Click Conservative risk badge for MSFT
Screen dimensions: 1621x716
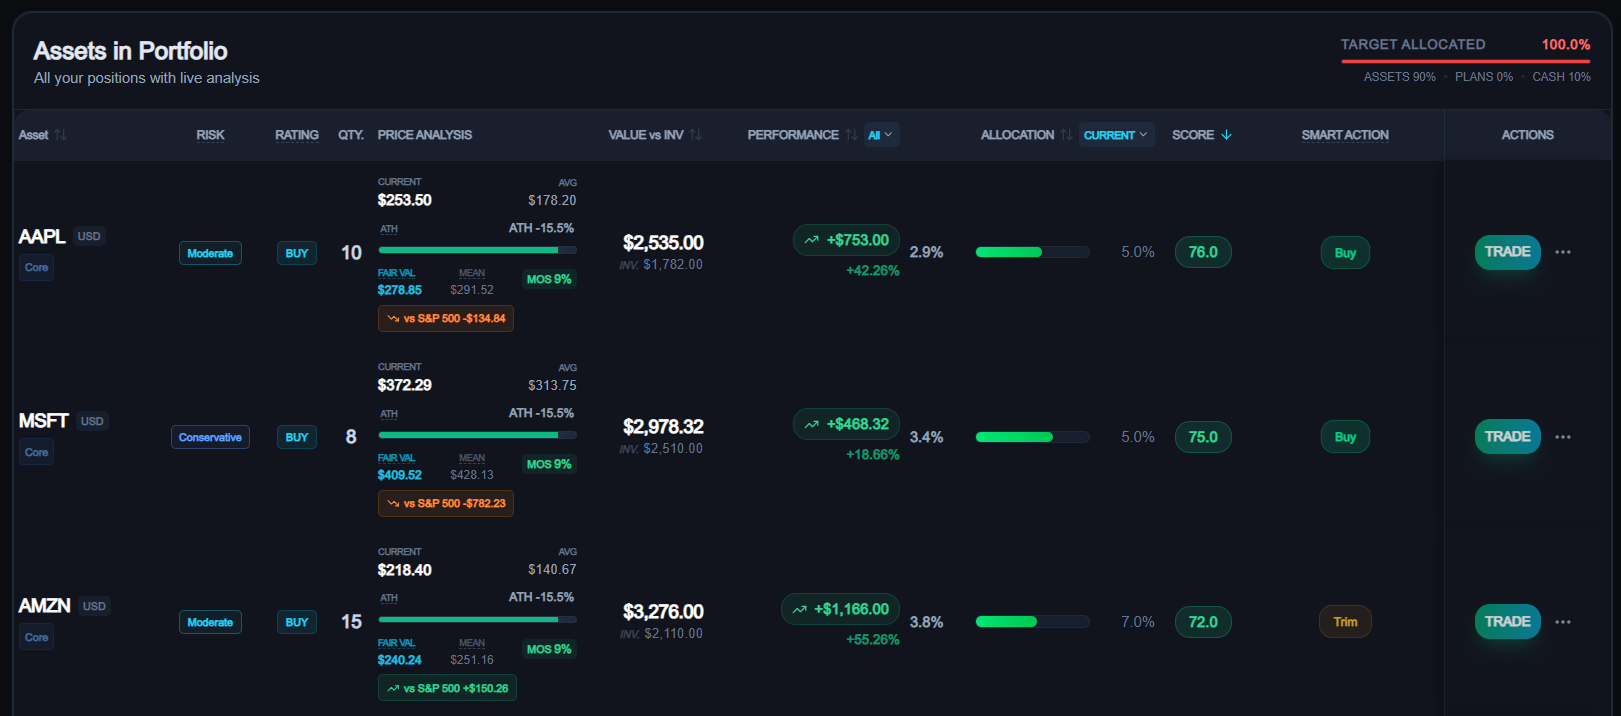click(210, 437)
